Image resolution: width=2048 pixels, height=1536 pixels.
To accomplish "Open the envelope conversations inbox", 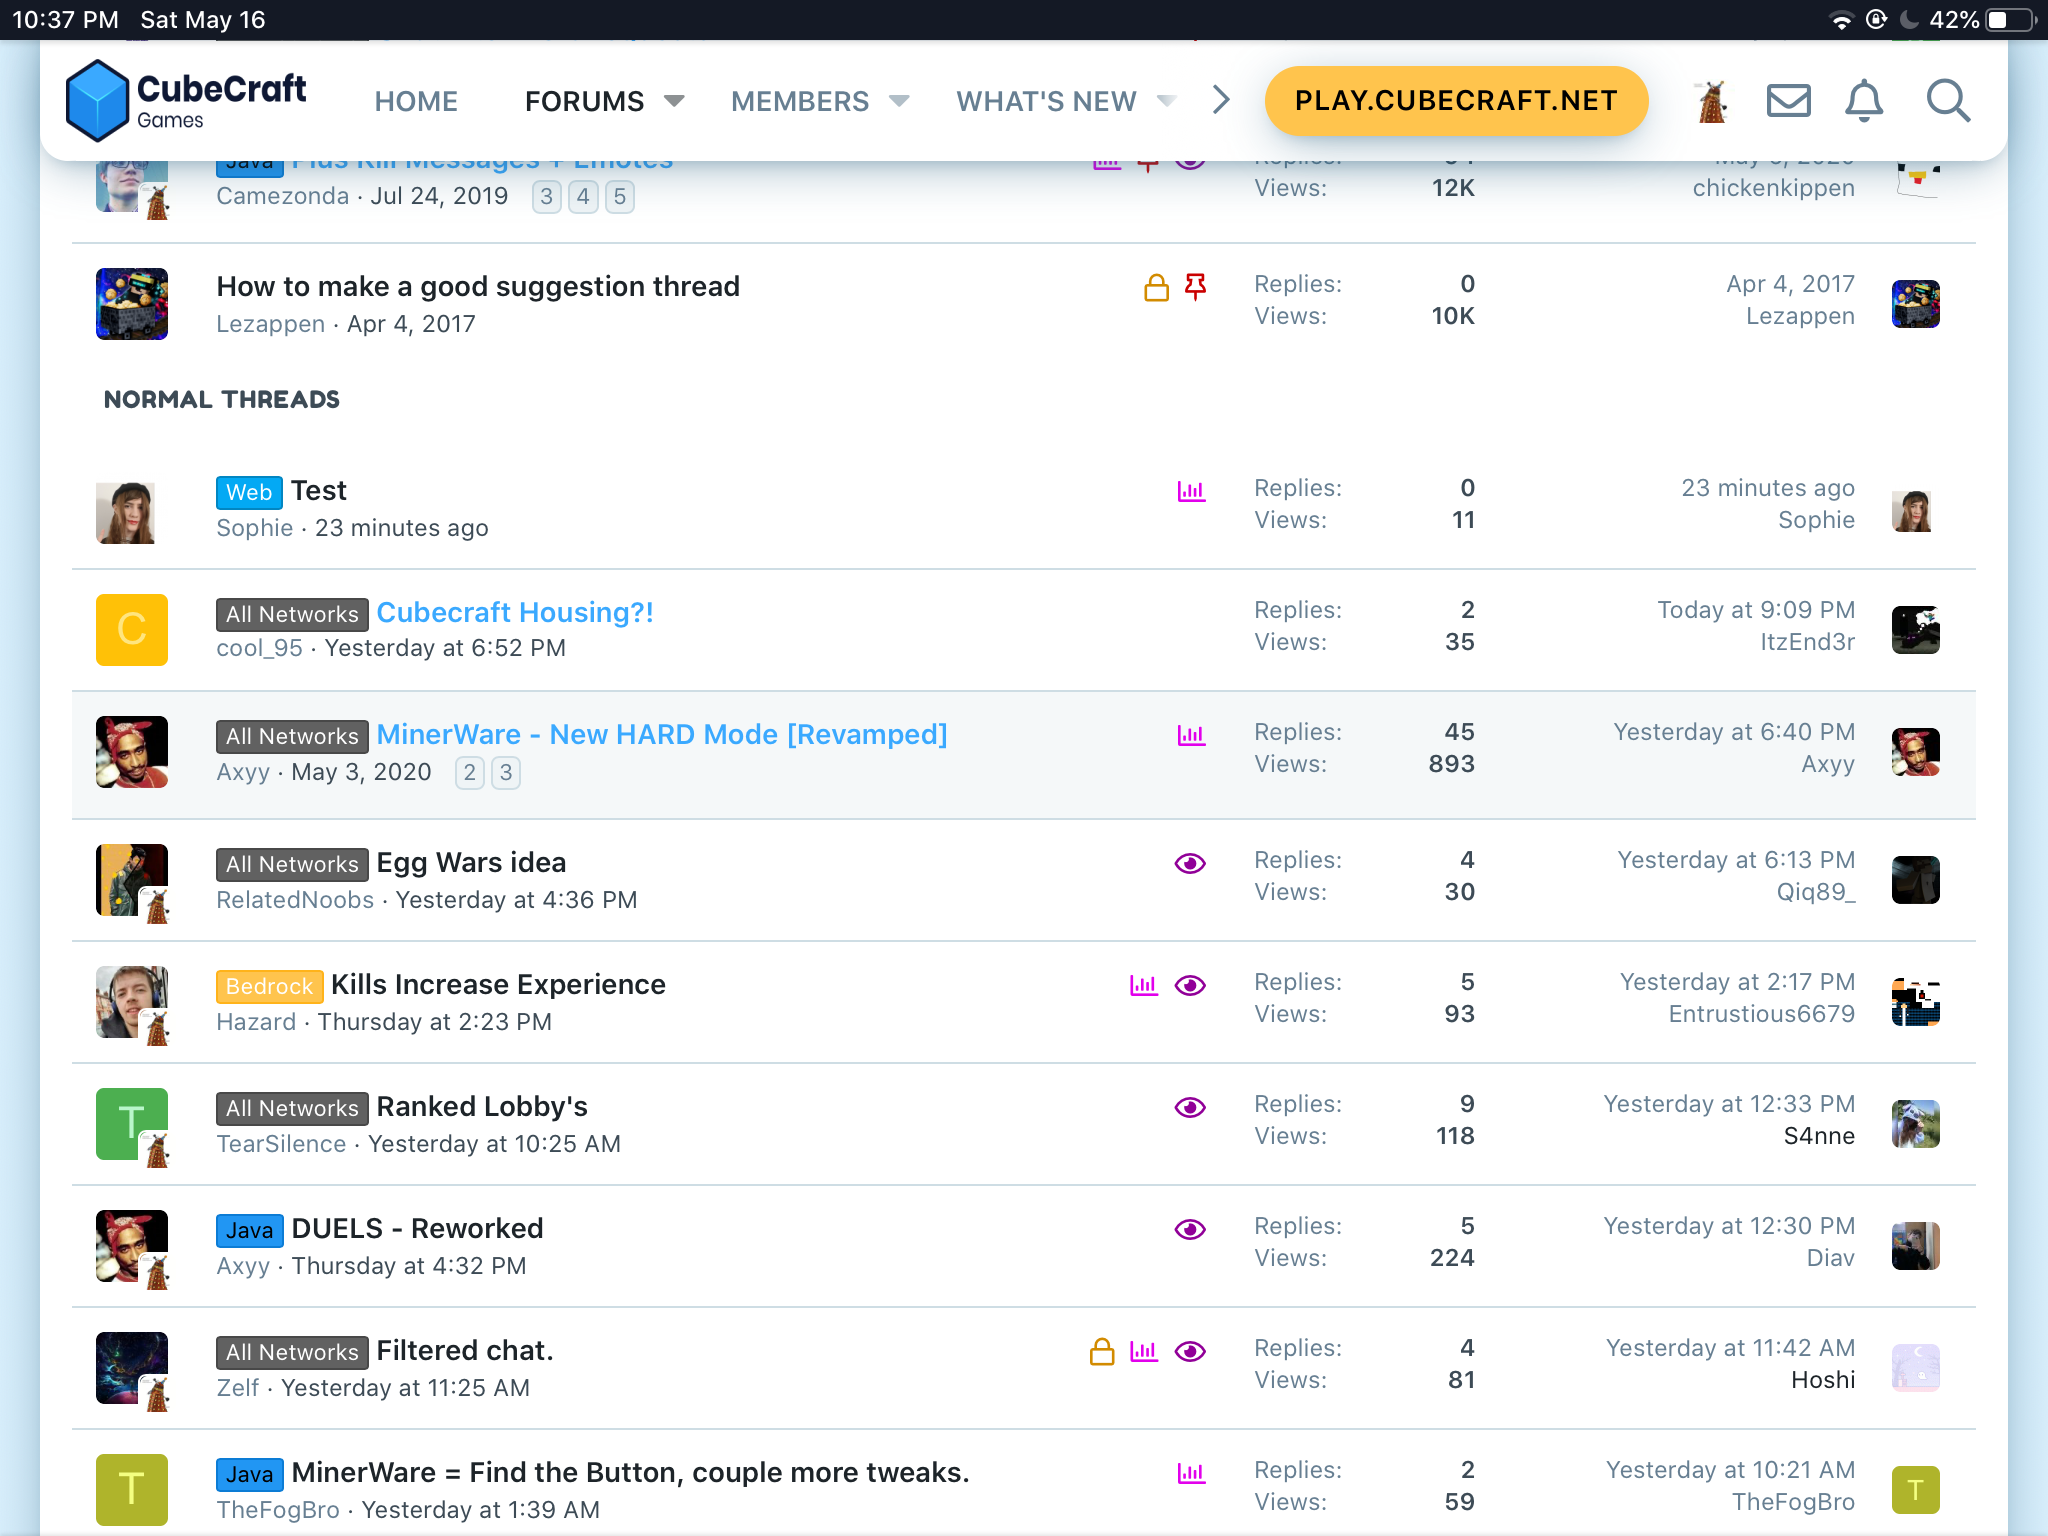I will tap(1788, 100).
